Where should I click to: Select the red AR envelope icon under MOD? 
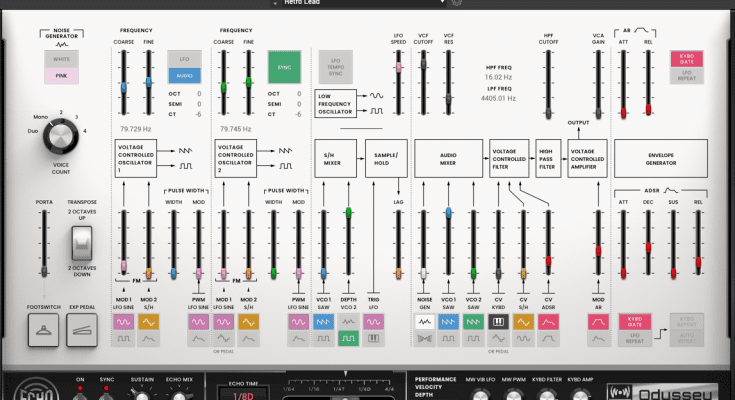pyautogui.click(x=600, y=322)
